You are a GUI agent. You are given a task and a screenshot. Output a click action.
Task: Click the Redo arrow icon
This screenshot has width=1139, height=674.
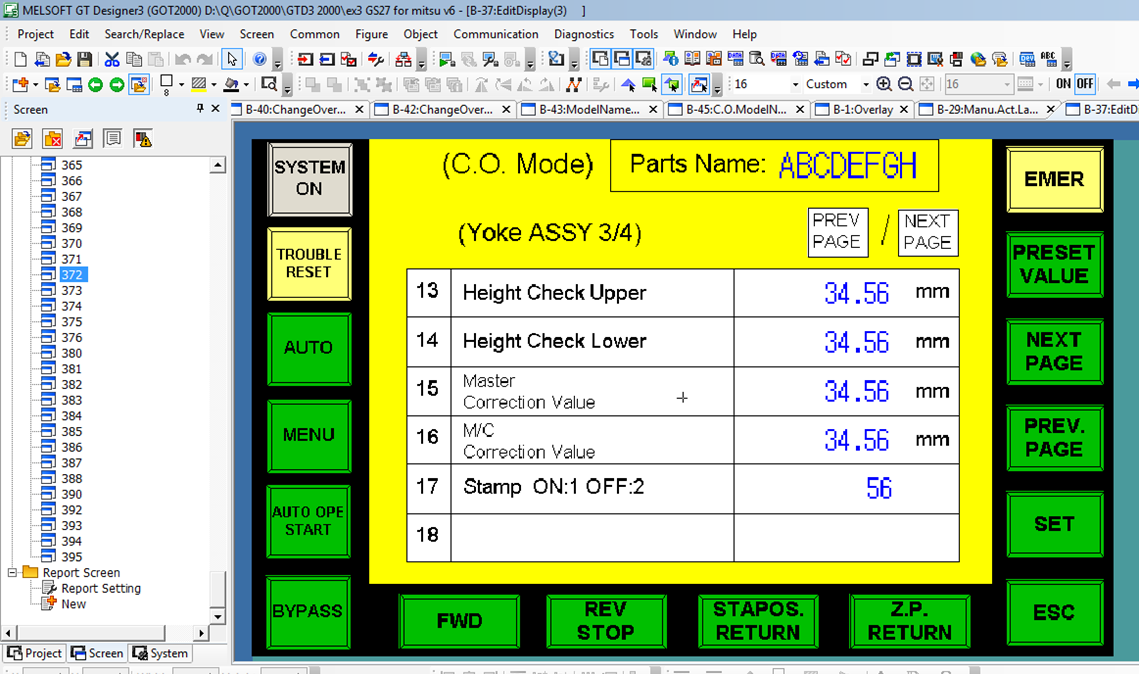(206, 60)
